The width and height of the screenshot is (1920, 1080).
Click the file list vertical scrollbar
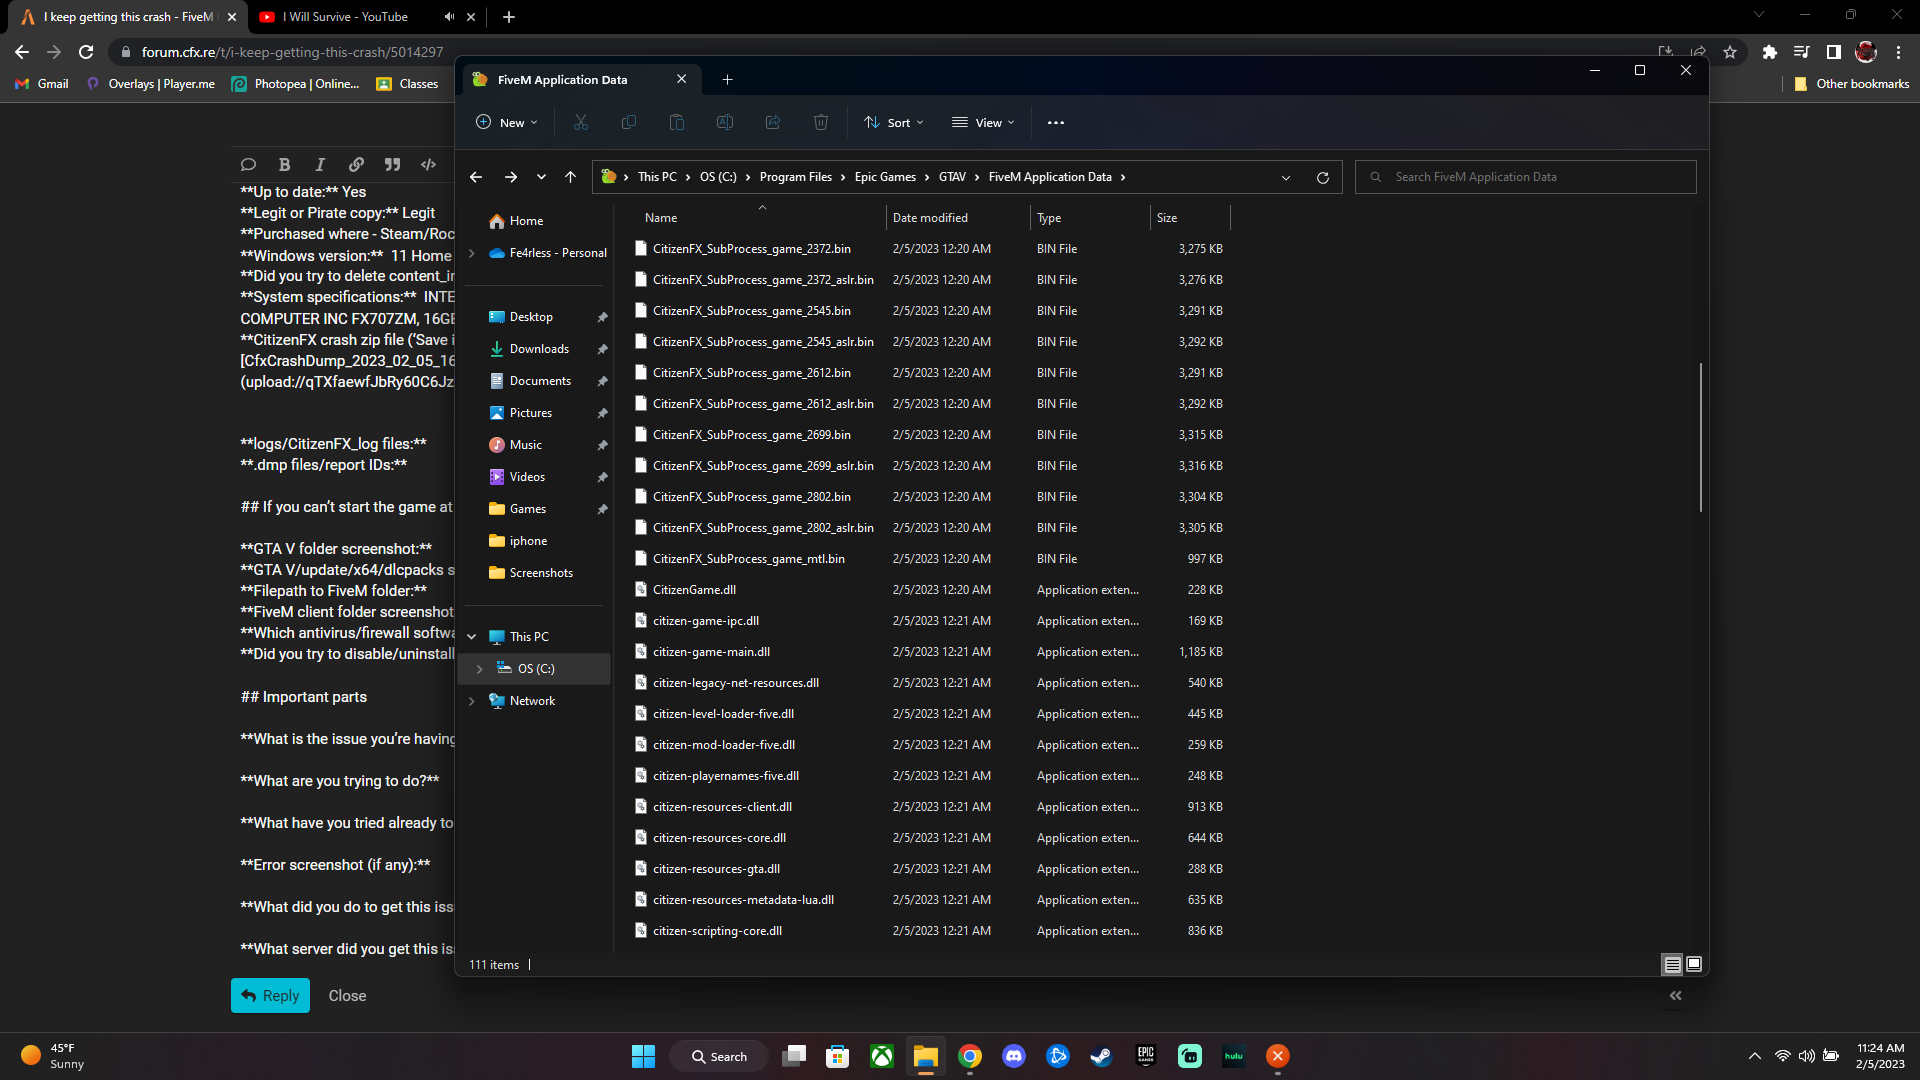tap(1700, 438)
